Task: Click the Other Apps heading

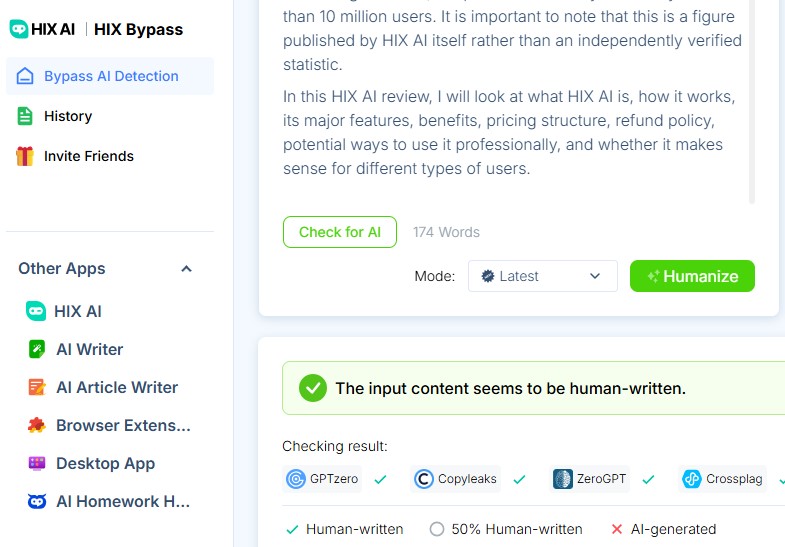Action: 62,269
